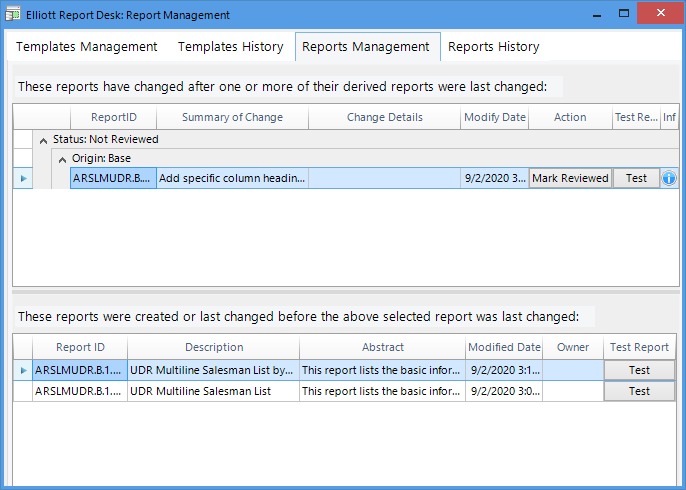The height and width of the screenshot is (490, 686).
Task: Sort by the ReportID column header
Action: 114,117
